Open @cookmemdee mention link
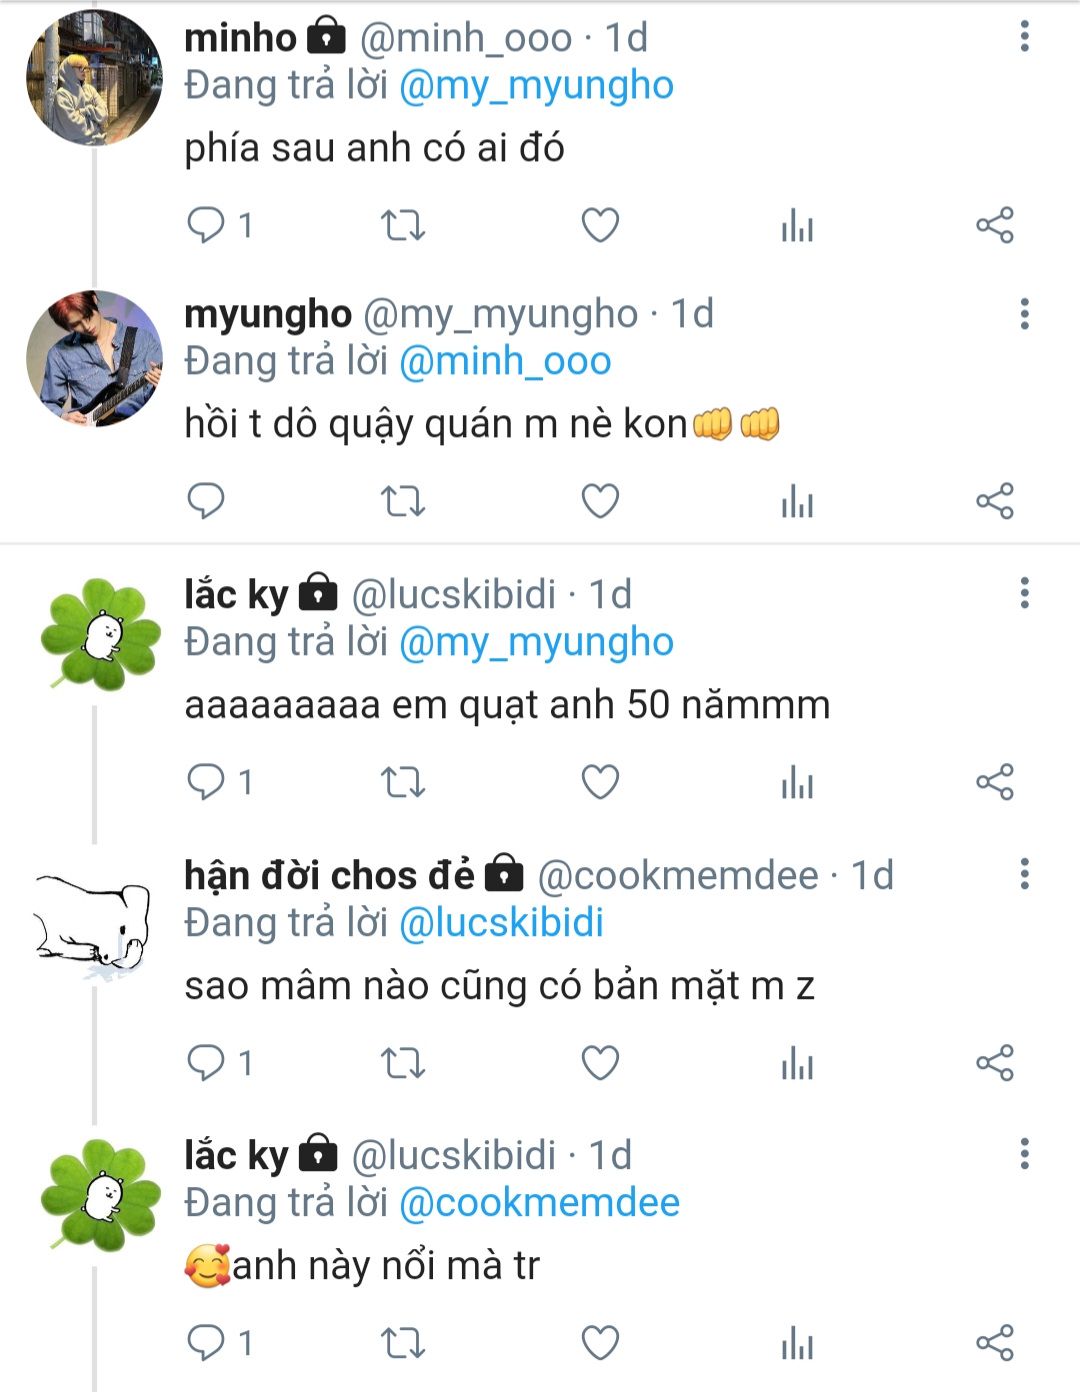This screenshot has height=1392, width=1080. [539, 1203]
